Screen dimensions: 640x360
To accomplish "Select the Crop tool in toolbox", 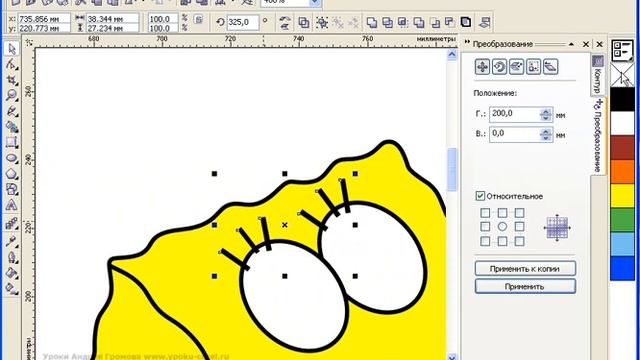I will click(x=11, y=80).
